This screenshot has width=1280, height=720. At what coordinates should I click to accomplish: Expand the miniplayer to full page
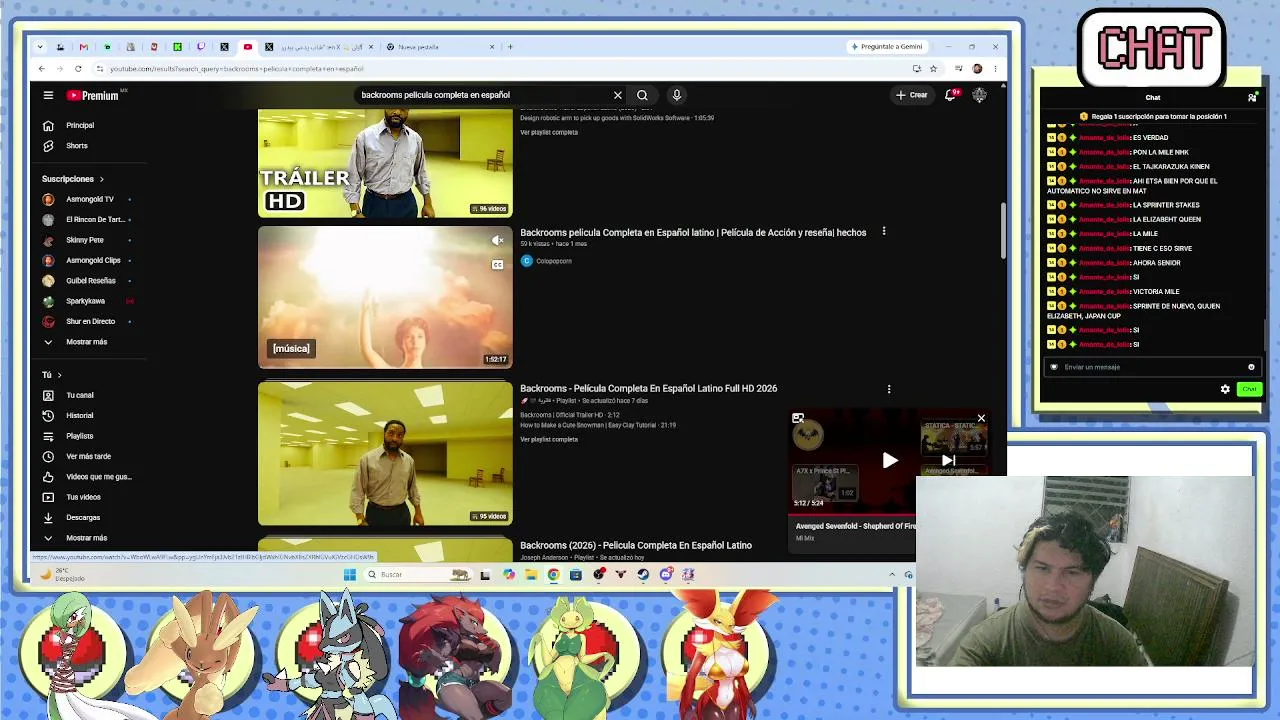(x=798, y=418)
